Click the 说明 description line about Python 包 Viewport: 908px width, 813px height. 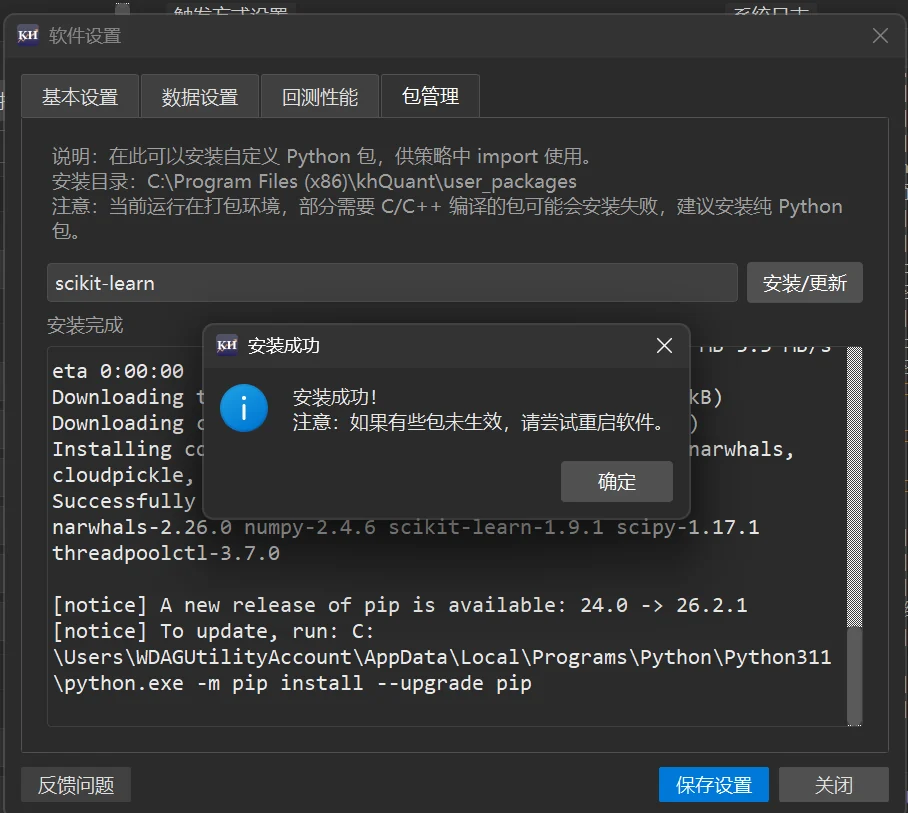coord(321,156)
